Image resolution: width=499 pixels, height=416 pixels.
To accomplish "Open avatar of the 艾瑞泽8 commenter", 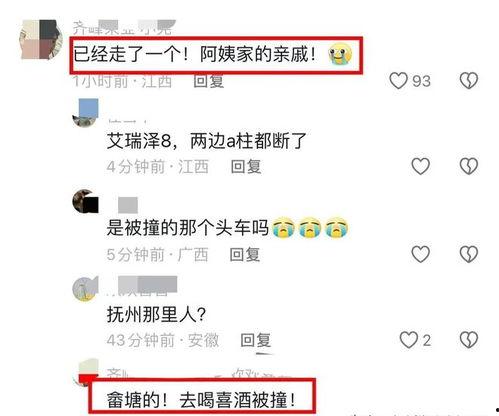I will click(86, 113).
